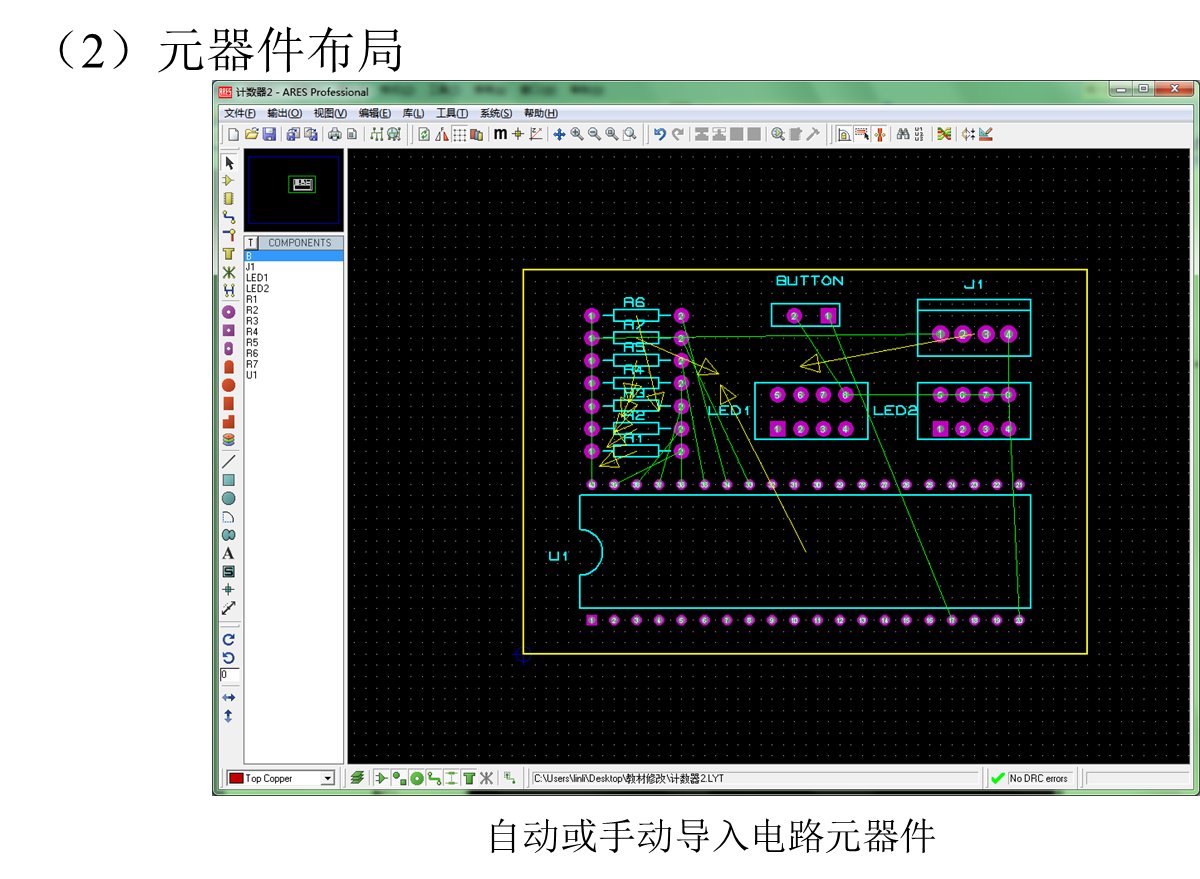The height and width of the screenshot is (879, 1200).
Task: Select the arrow Selection mode tool
Action: click(x=229, y=162)
